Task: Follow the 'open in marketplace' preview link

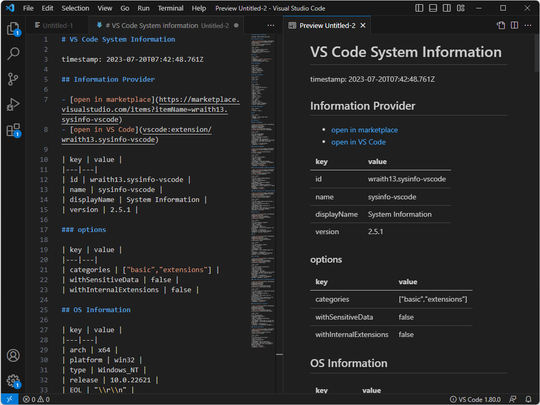Action: [364, 130]
